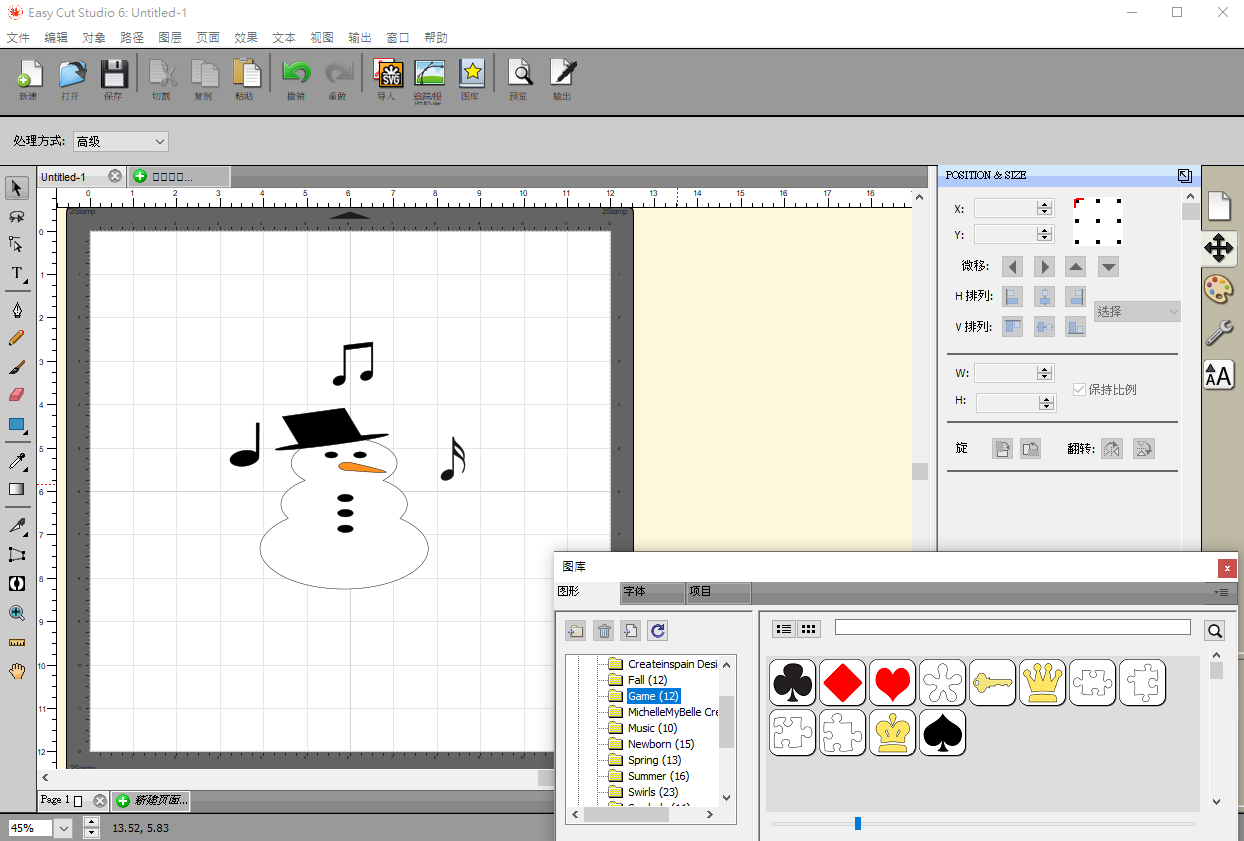
Task: Switch library to grid thumbnail view
Action: pos(809,629)
